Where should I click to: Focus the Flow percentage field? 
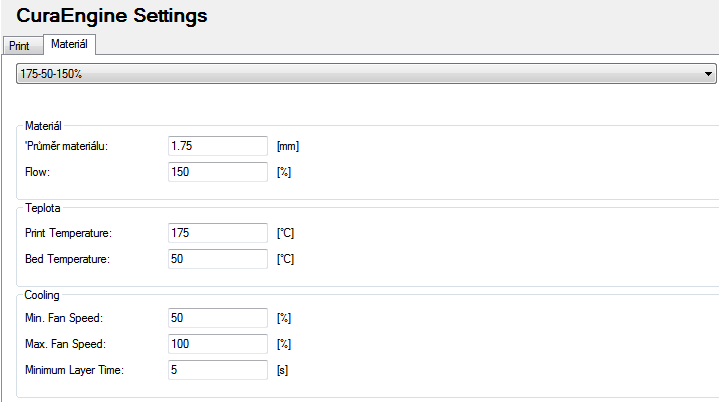pos(219,172)
